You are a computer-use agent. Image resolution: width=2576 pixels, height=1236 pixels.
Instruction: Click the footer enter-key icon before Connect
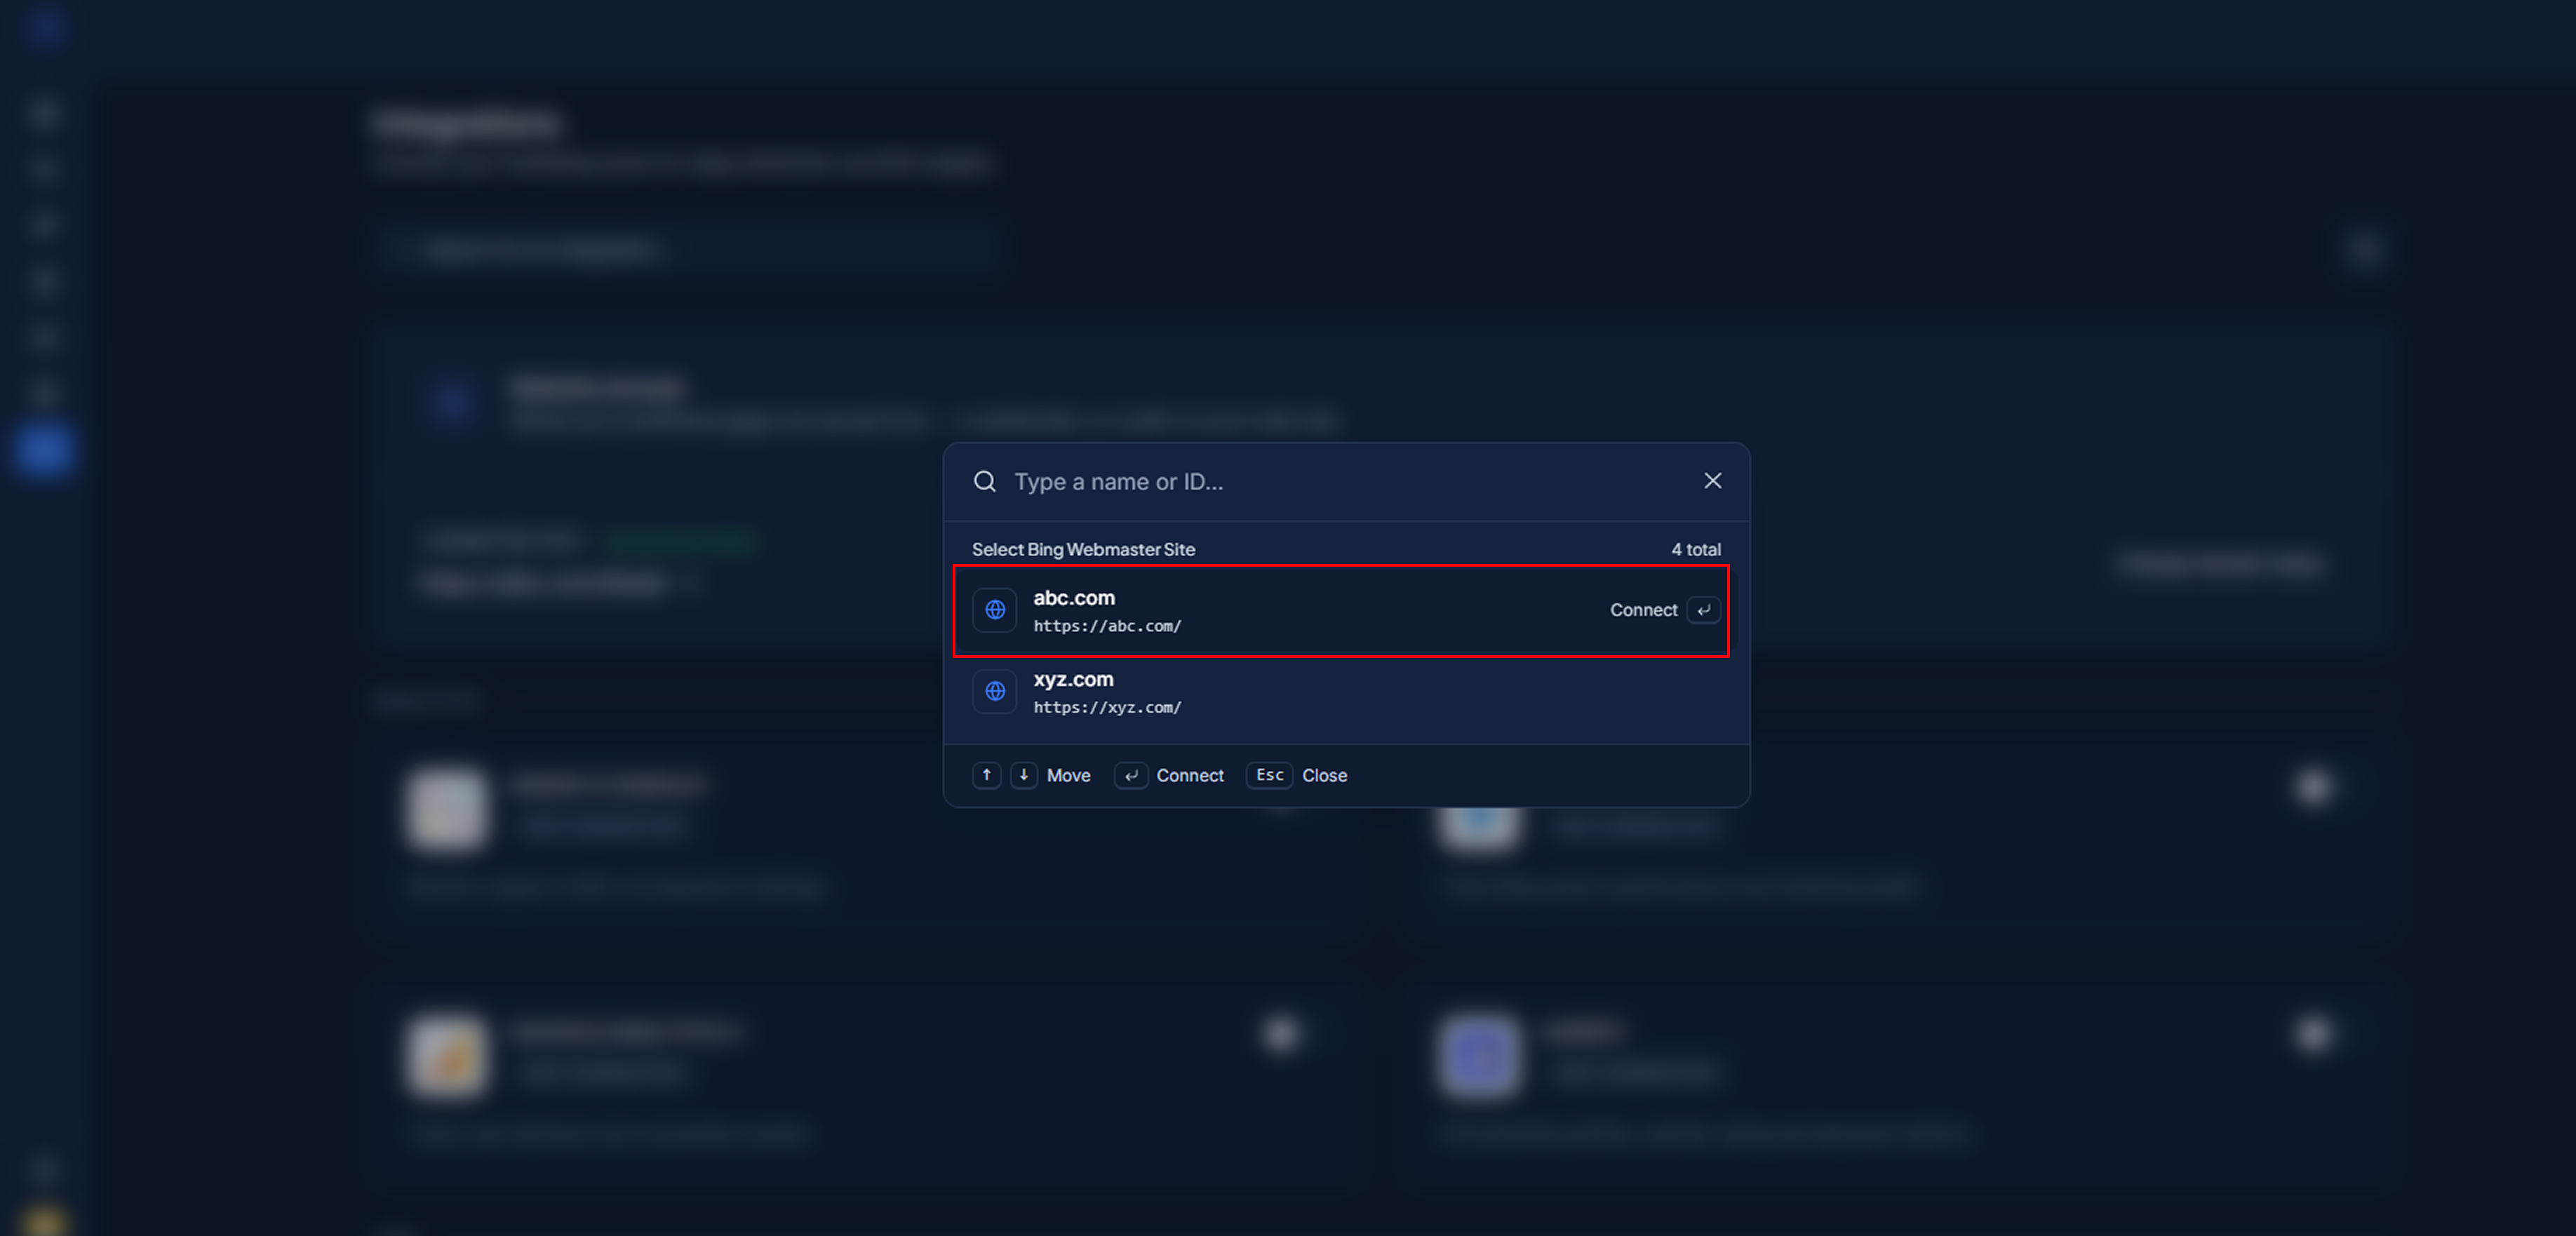coord(1130,775)
